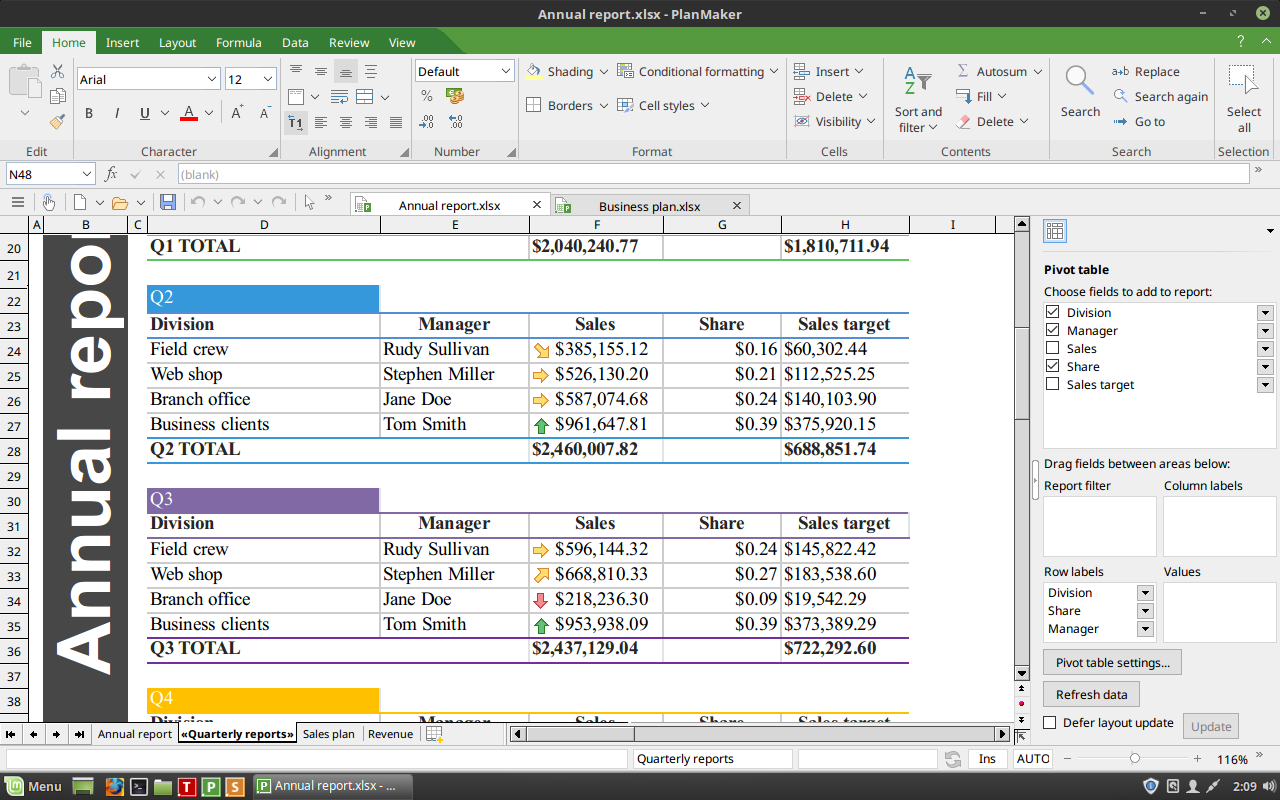Switch to the Insert ribbon tab

point(122,43)
